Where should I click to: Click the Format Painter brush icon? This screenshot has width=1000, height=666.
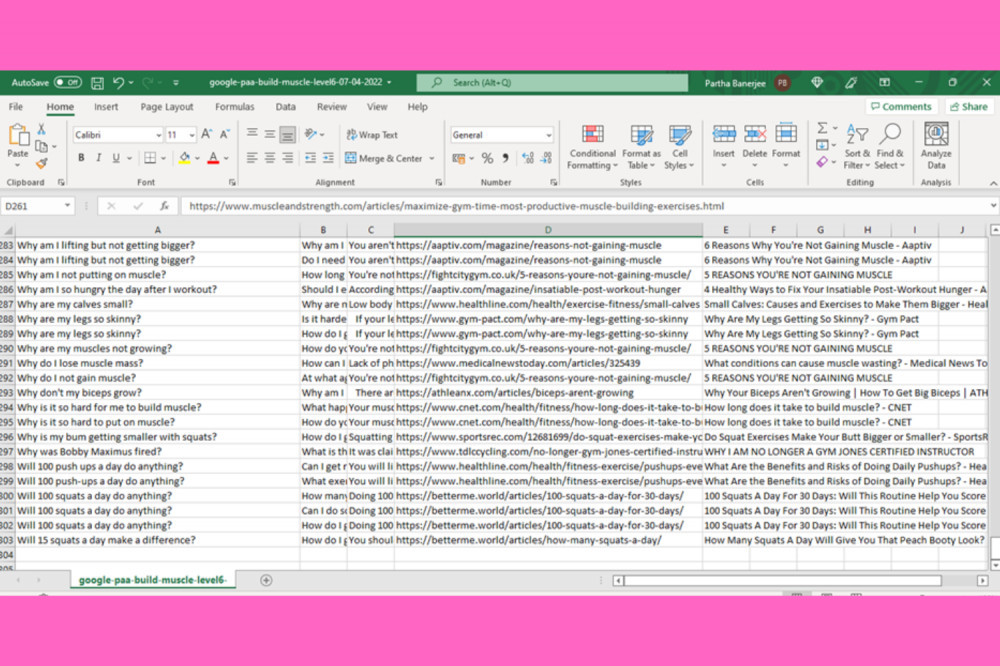coord(41,164)
